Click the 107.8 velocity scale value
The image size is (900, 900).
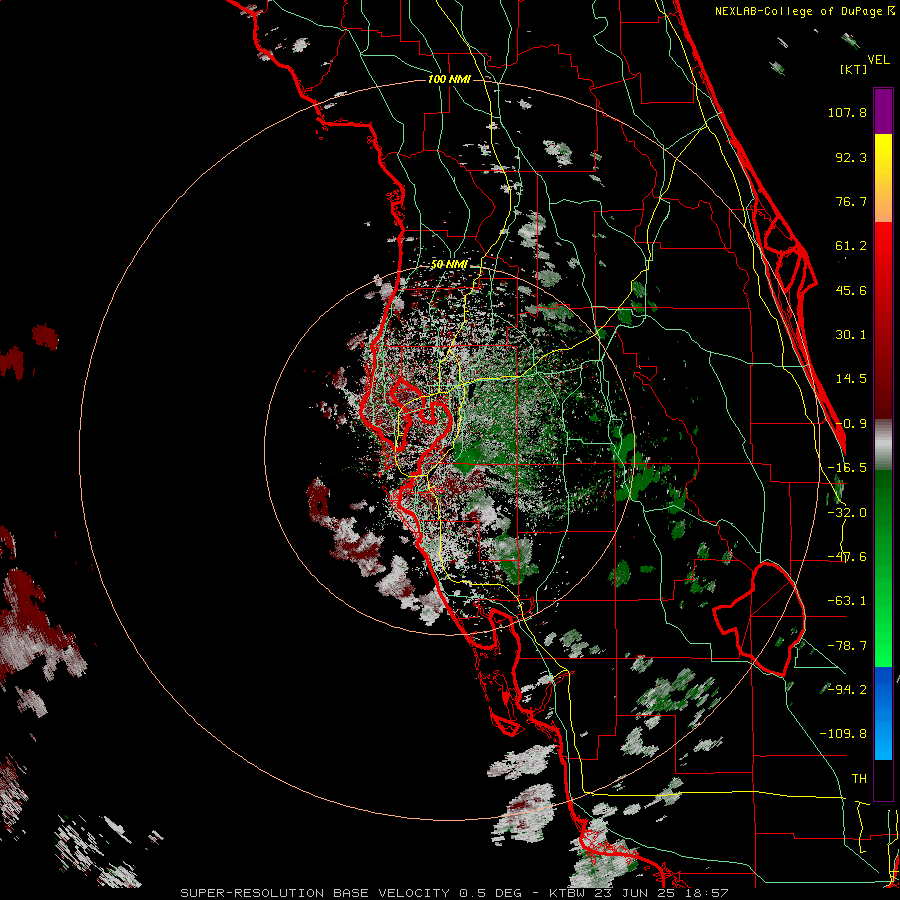[847, 112]
